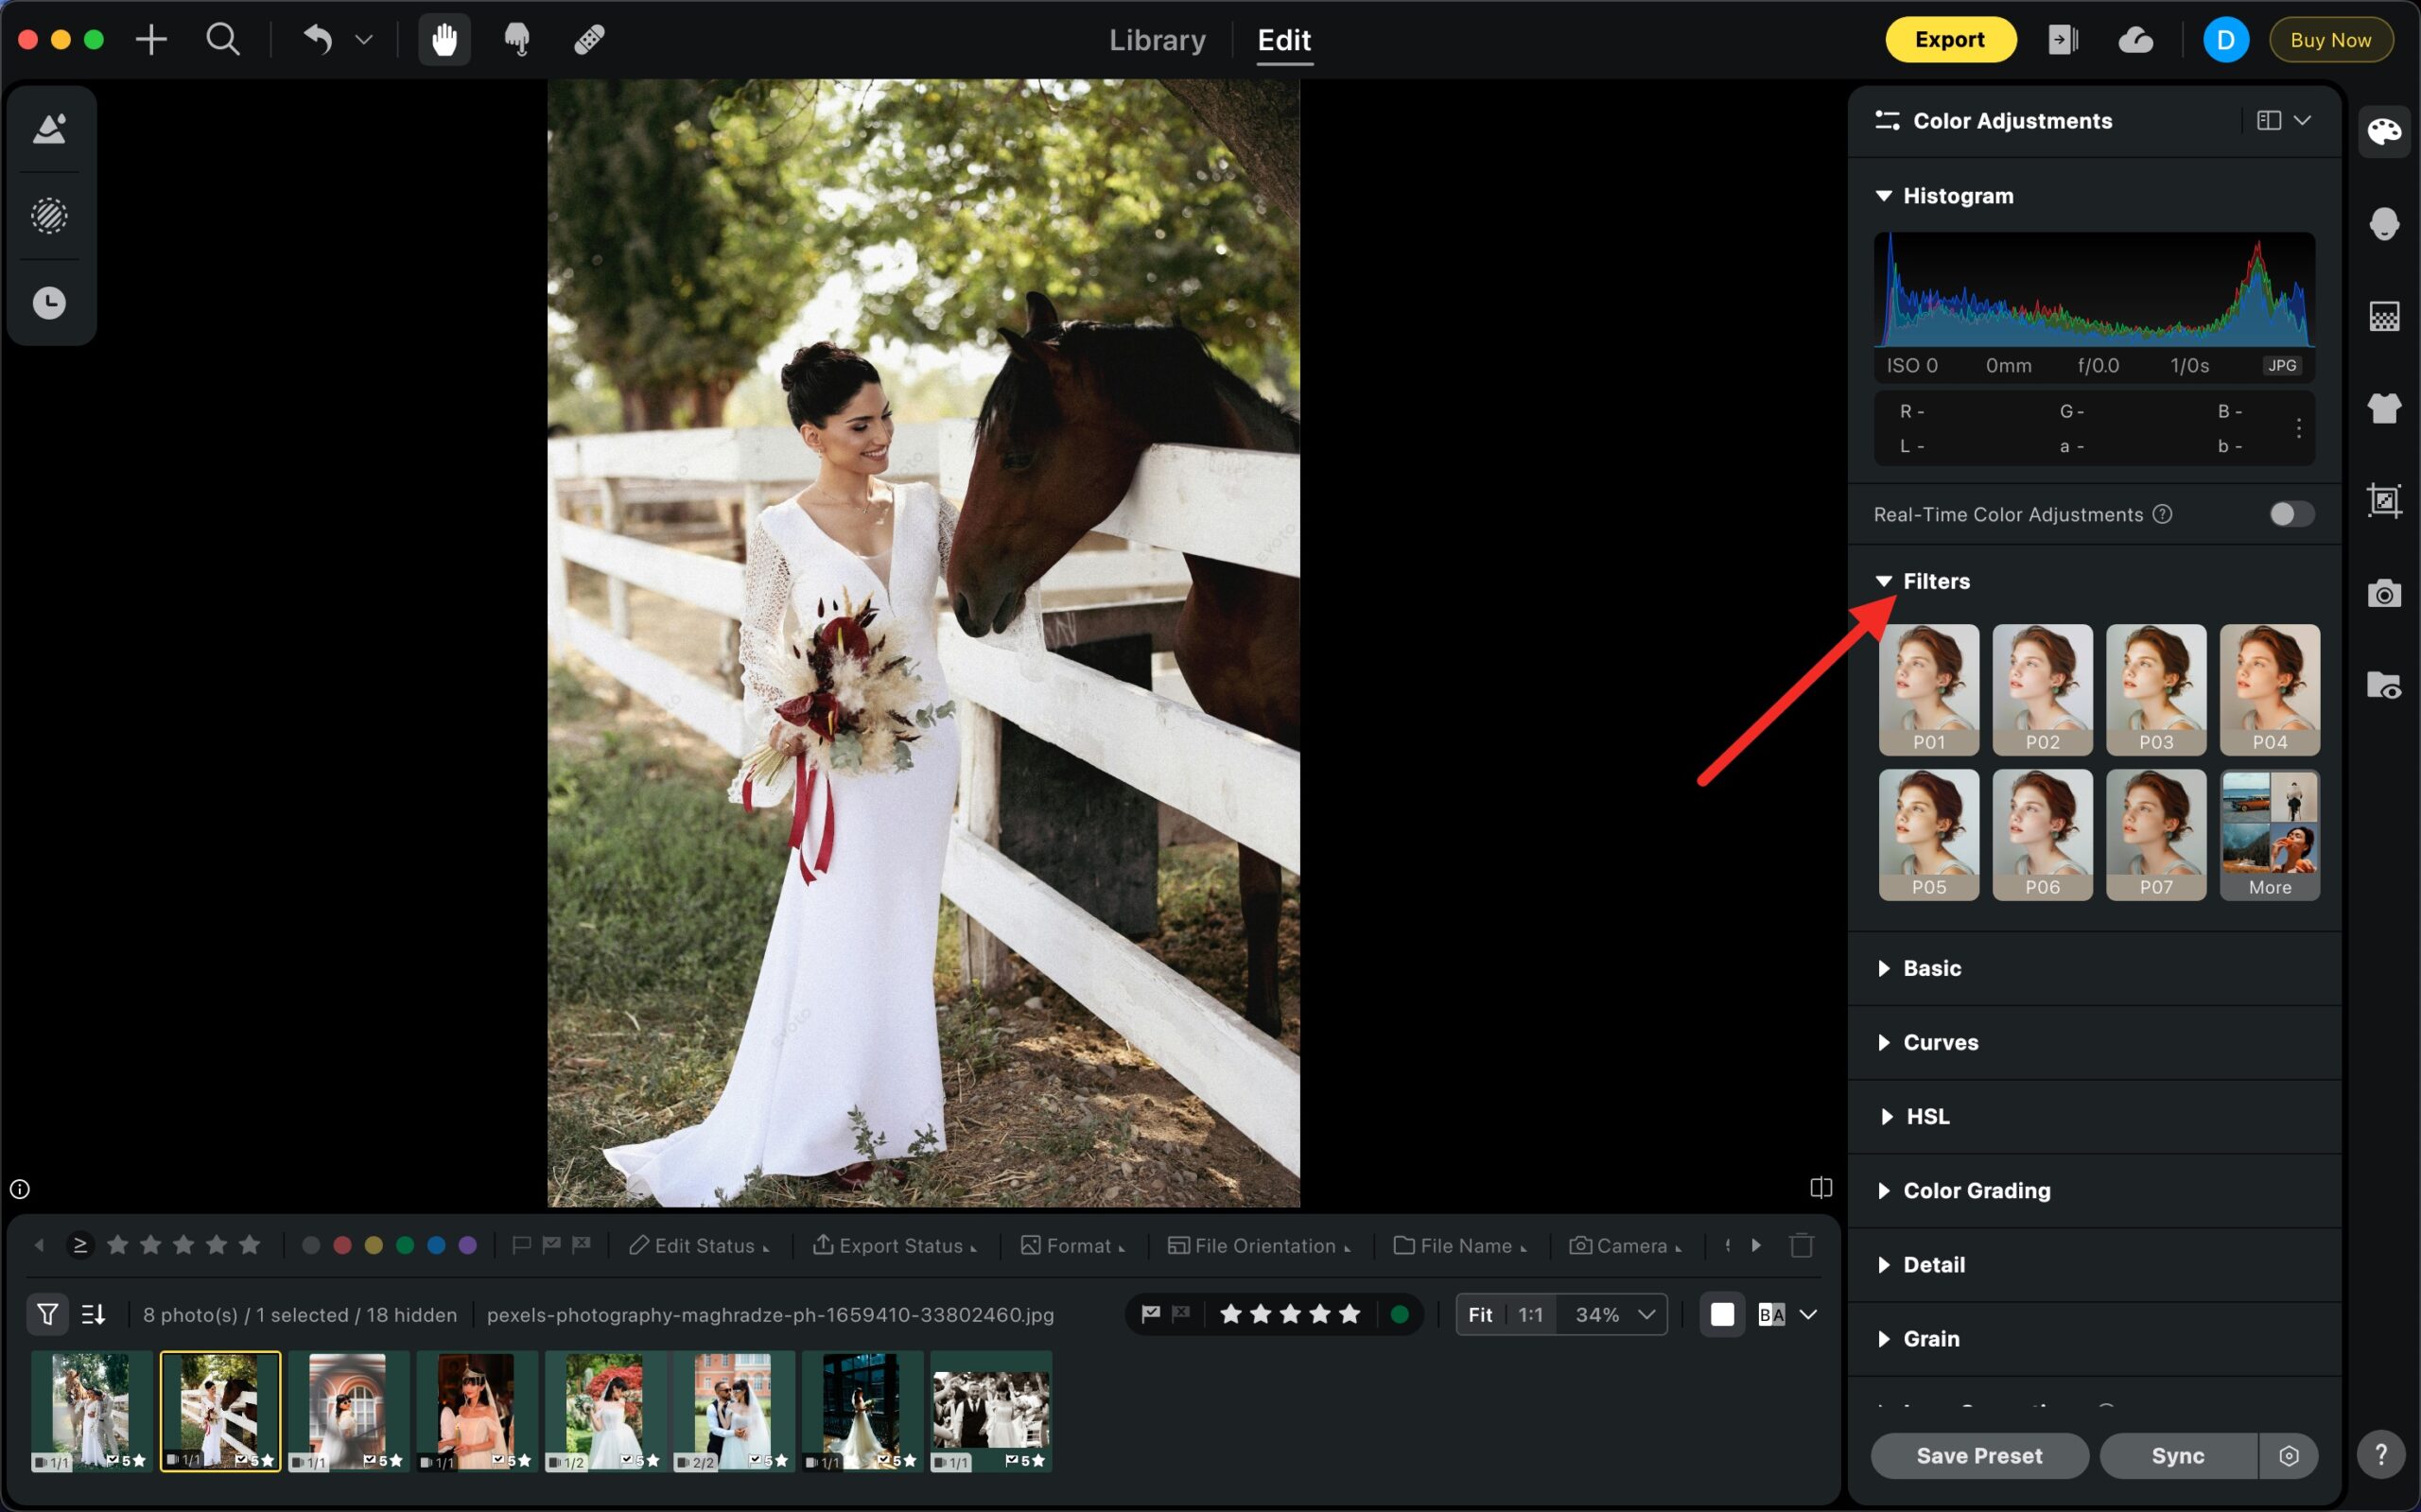Open the 34% zoom dropdown

(1612, 1314)
